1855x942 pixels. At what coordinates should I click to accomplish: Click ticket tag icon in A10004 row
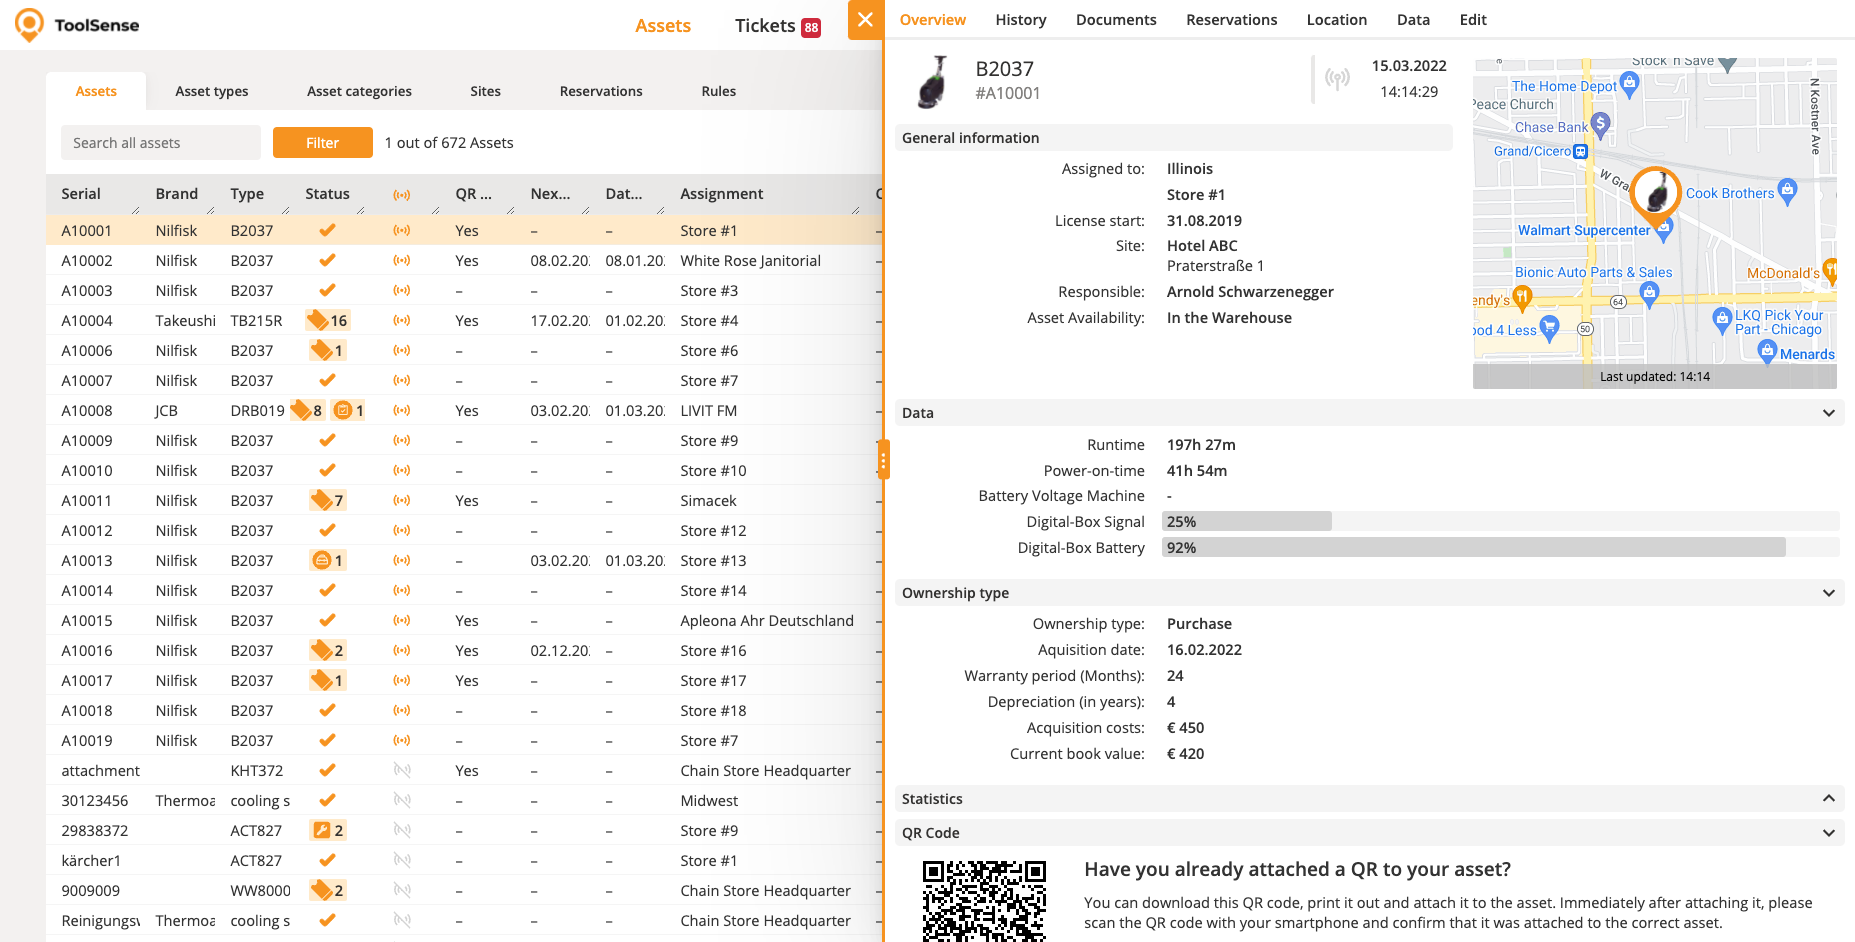[x=318, y=320]
